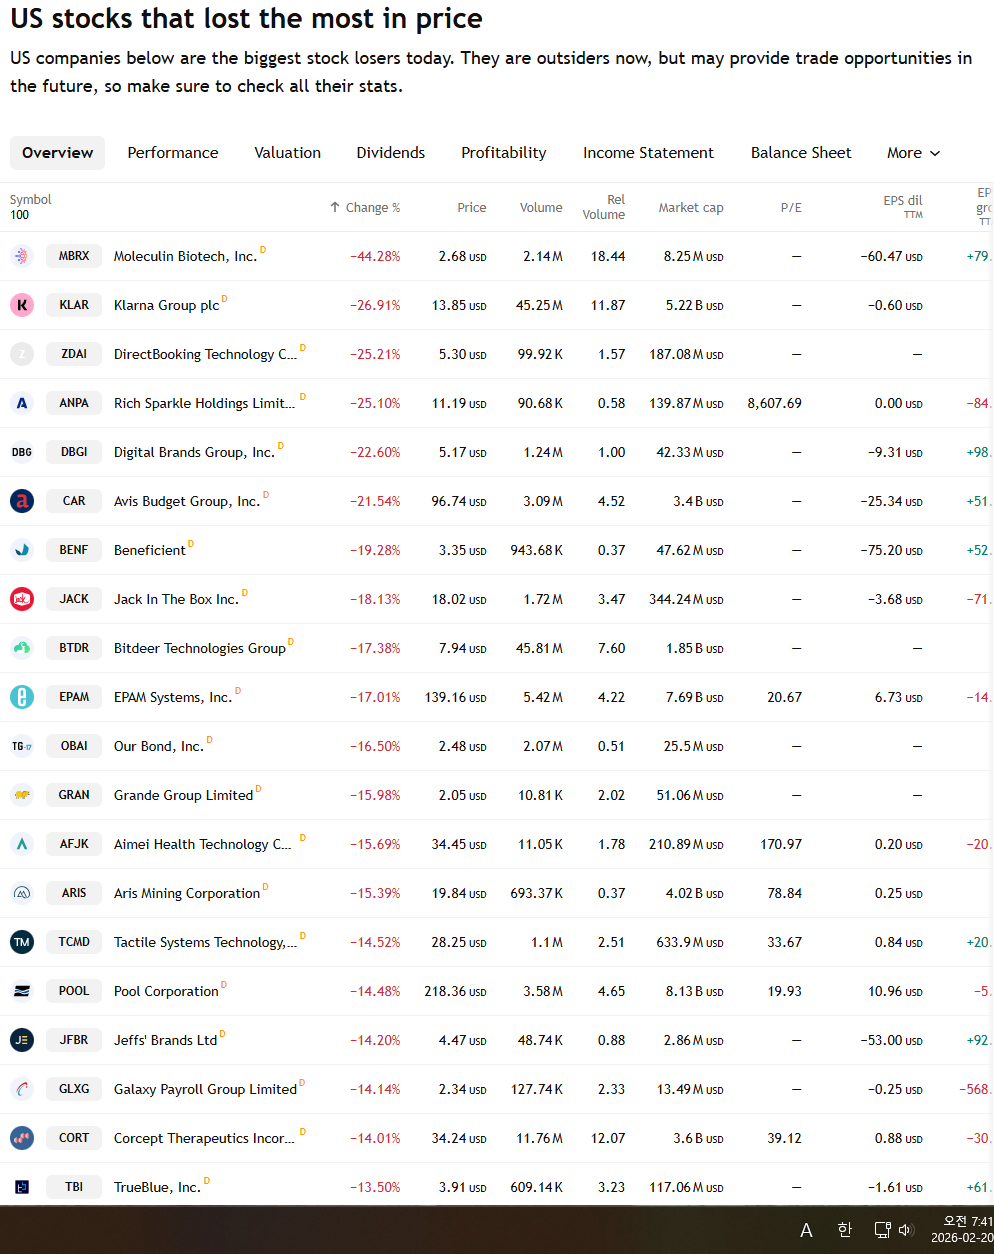Screen dimensions: 994x1254
Task: Click the ascending sort arrow beside Change %
Action: (335, 207)
